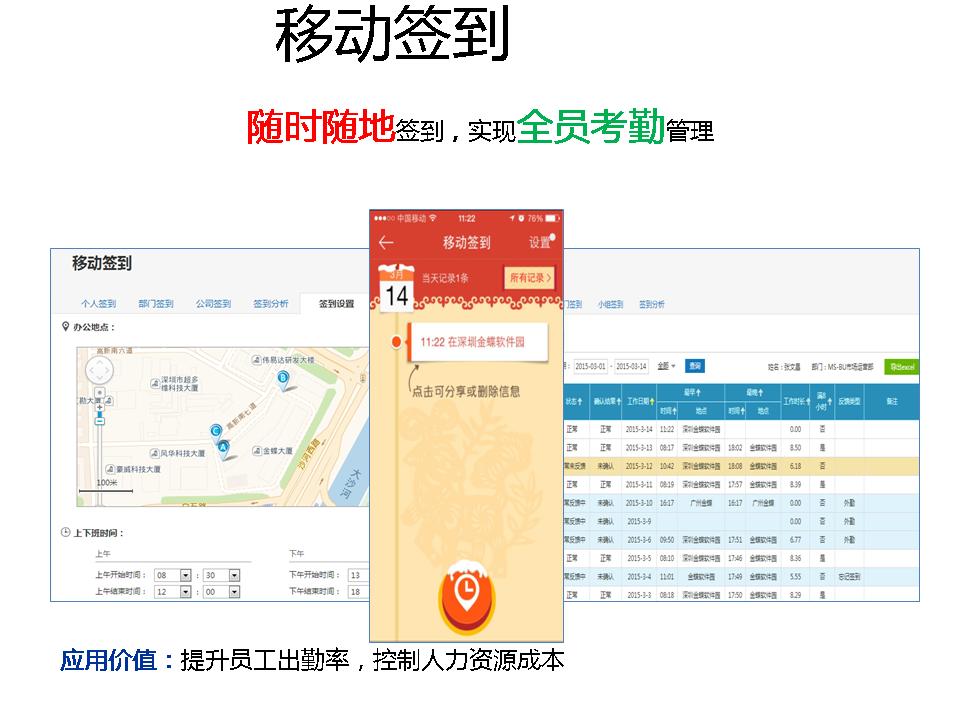Image resolution: width=960 pixels, height=720 pixels.
Task: Click map marker C
Action: click(215, 431)
